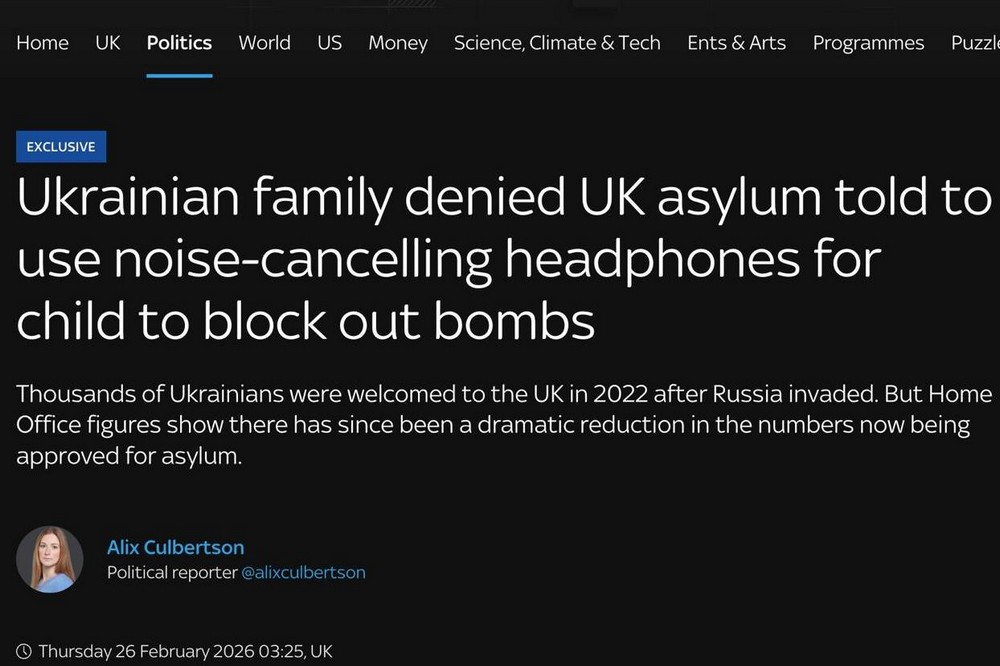Select the Politics tab in the navigation
This screenshot has width=1000, height=666.
click(x=179, y=43)
